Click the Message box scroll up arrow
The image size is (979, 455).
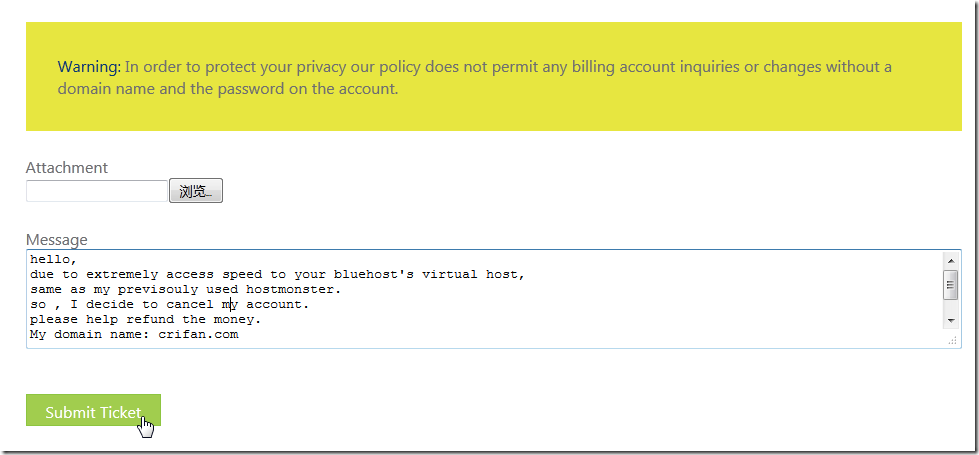(950, 261)
